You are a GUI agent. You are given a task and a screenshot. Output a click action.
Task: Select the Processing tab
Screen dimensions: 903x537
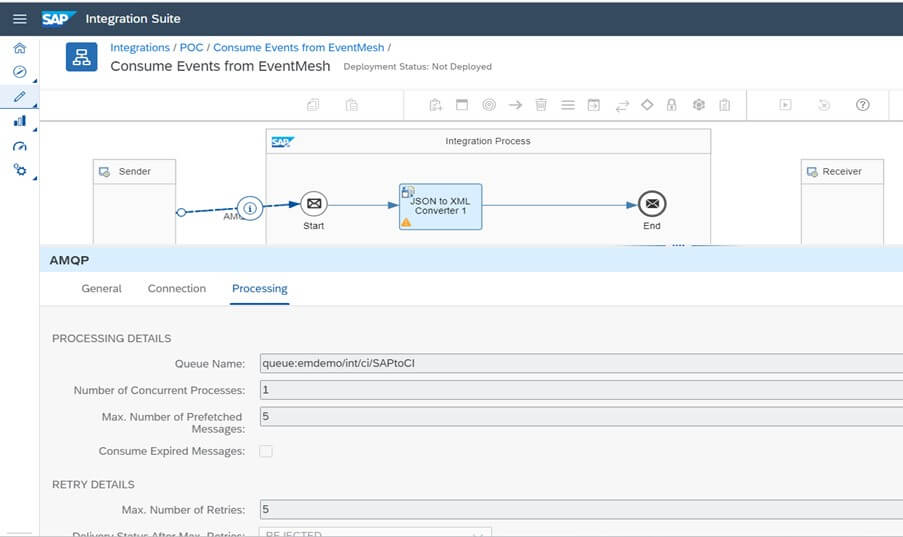click(x=260, y=289)
